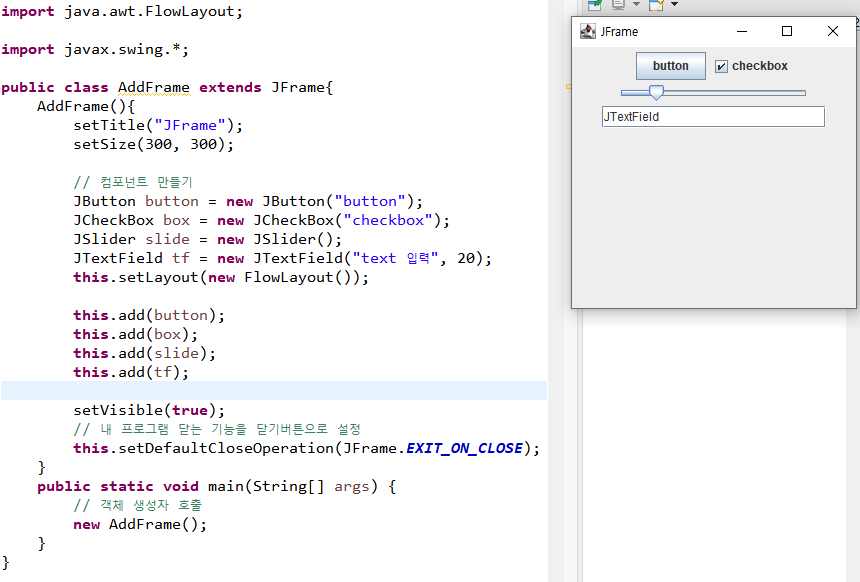Image resolution: width=860 pixels, height=582 pixels.
Task: Minimize the JFrame window
Action: (742, 31)
